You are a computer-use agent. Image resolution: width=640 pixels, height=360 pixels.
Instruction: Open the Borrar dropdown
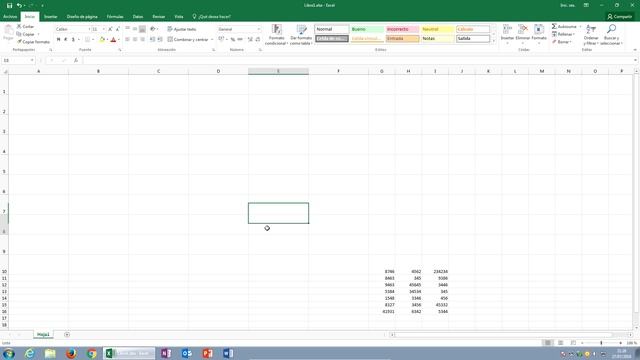pyautogui.click(x=562, y=42)
